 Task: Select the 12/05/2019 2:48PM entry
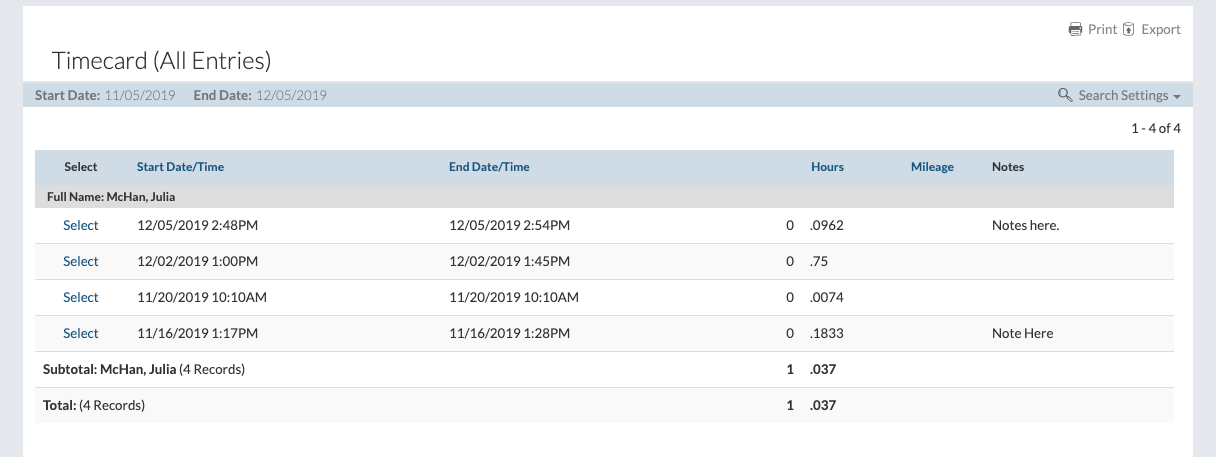(x=80, y=225)
